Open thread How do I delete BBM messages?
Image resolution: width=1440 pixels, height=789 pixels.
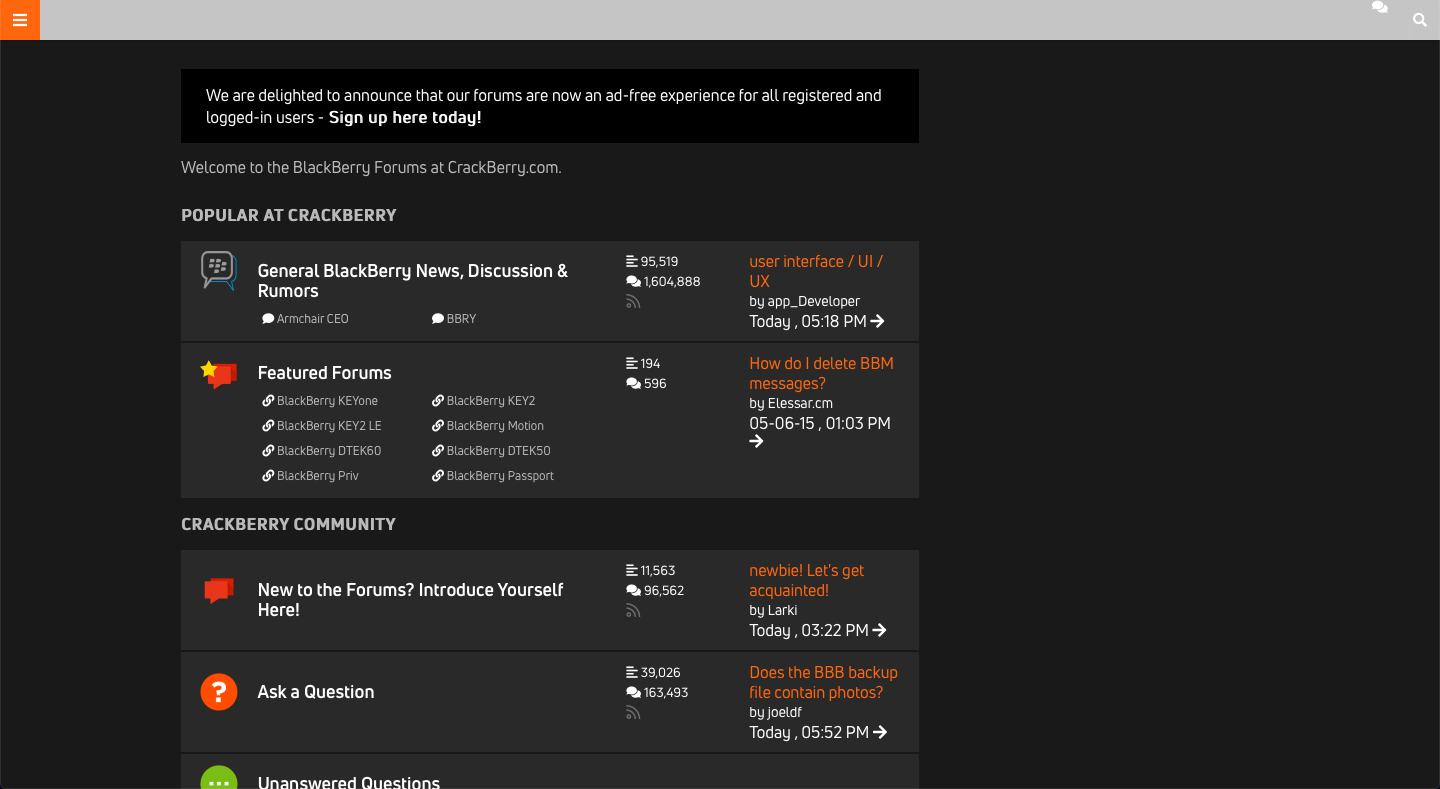[x=821, y=373]
